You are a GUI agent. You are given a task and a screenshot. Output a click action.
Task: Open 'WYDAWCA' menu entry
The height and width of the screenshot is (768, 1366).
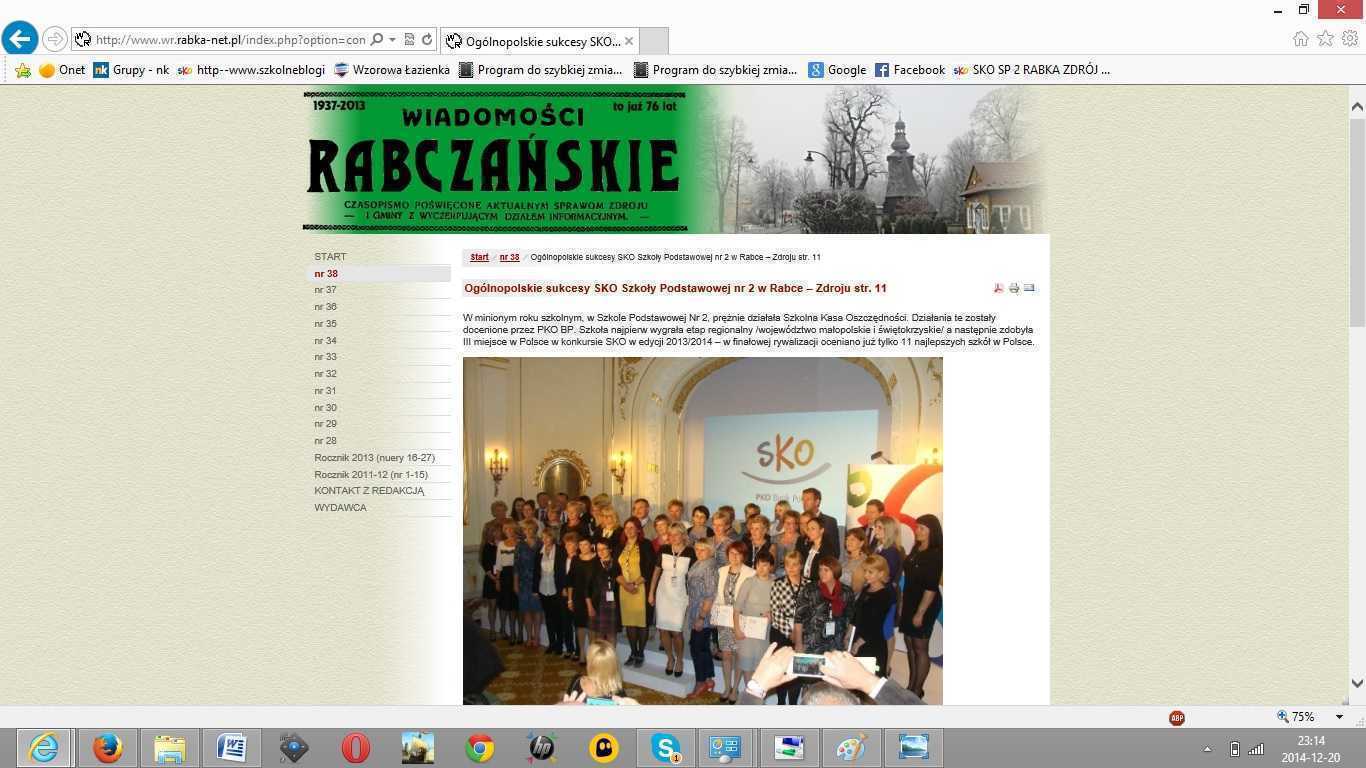point(340,508)
